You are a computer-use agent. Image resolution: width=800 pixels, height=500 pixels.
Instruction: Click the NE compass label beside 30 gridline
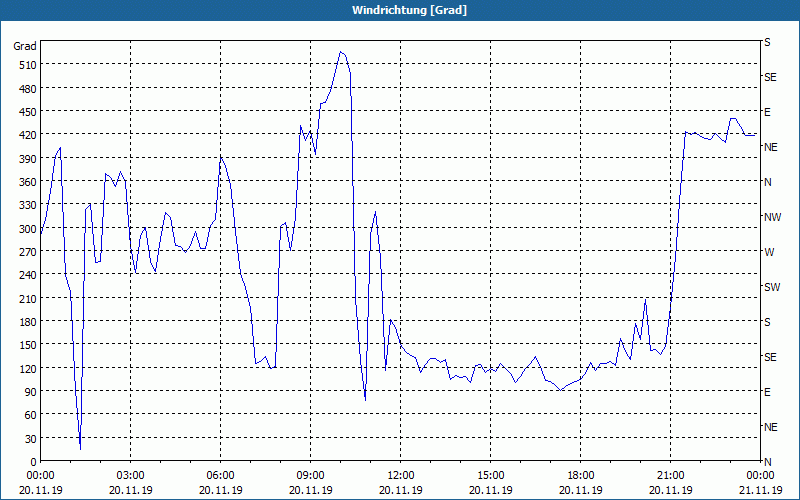(x=771, y=427)
